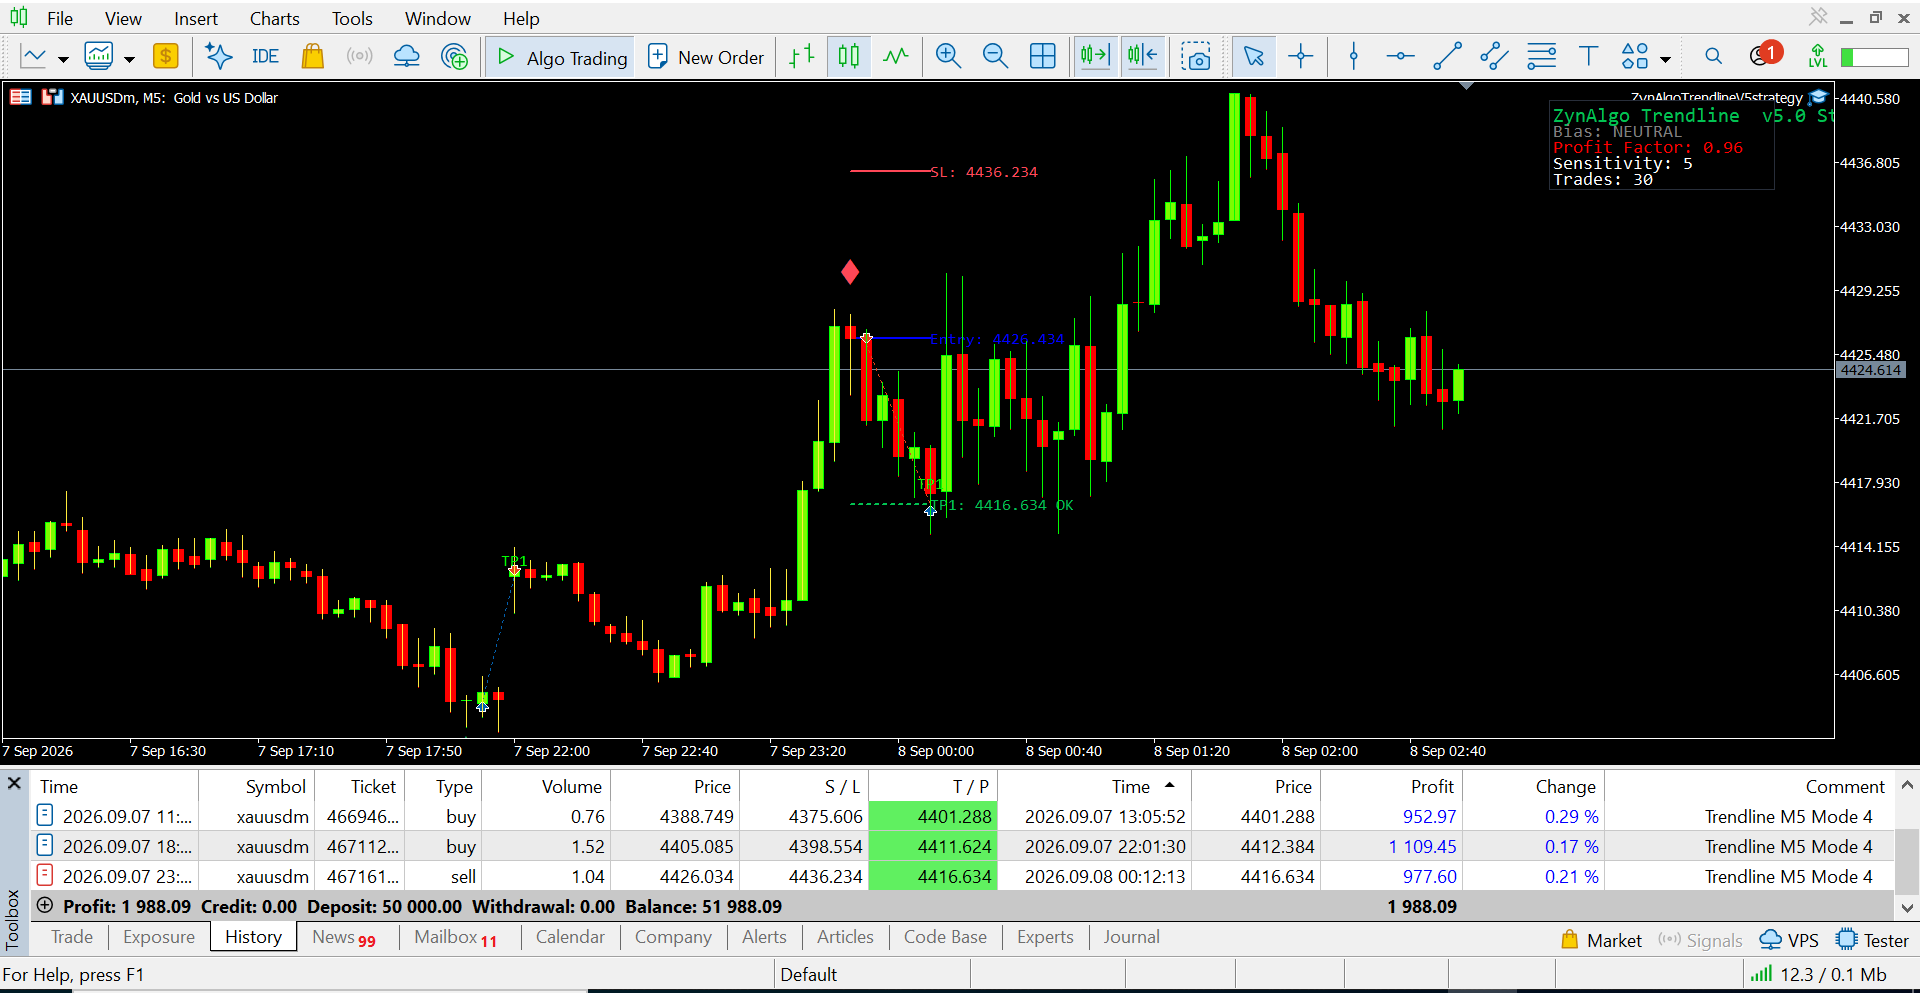Select the sell trade row 4426.034

point(960,876)
